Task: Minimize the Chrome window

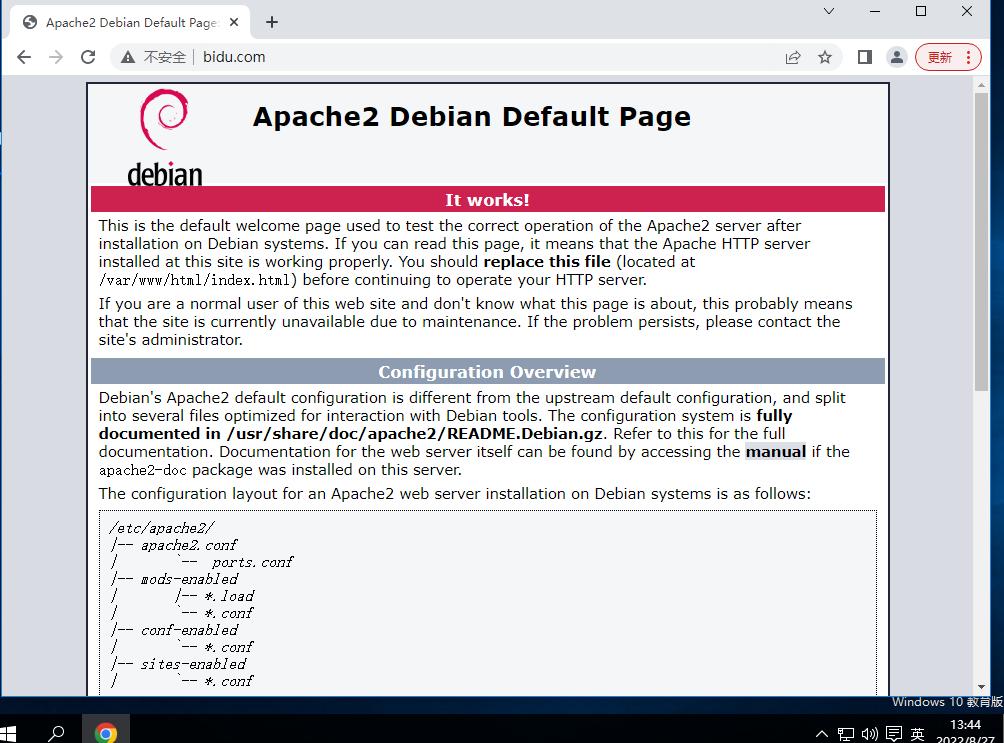Action: 875,11
